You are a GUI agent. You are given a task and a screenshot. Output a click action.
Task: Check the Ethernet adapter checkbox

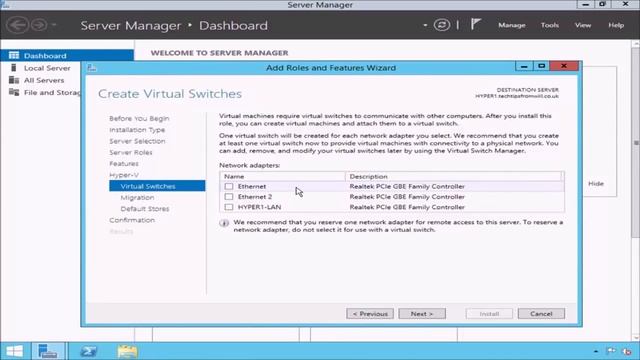click(229, 187)
